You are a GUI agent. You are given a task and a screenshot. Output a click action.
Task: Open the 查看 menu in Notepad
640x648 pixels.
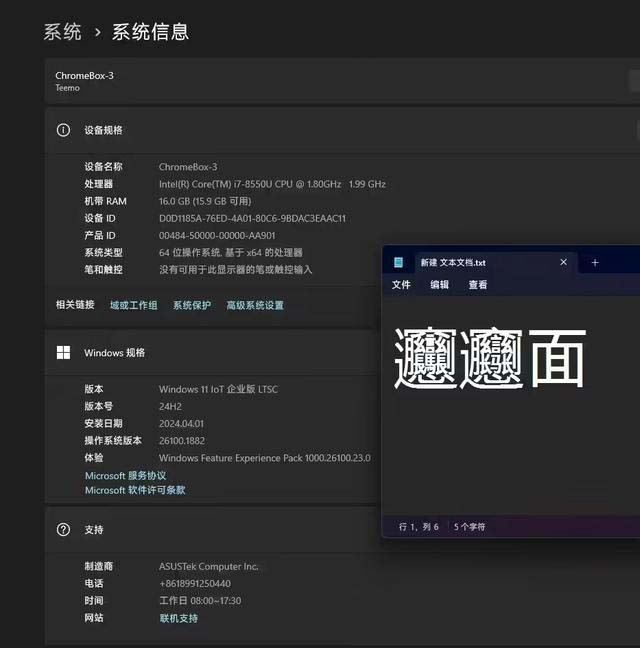(478, 285)
